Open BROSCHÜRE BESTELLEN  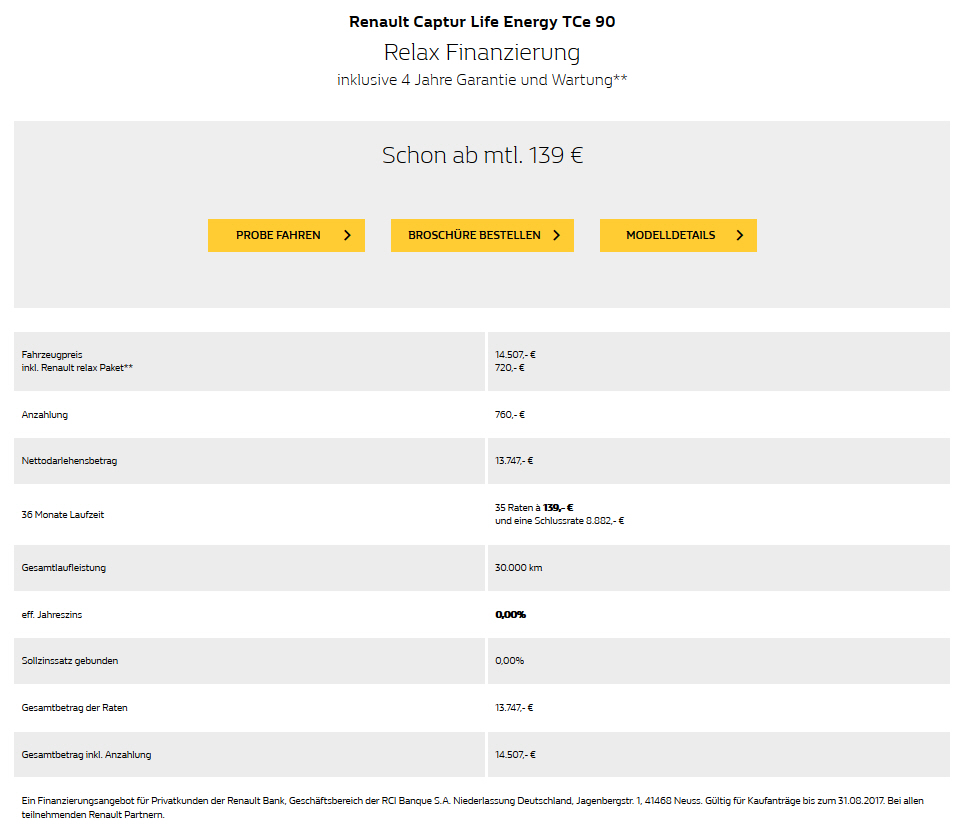482,235
